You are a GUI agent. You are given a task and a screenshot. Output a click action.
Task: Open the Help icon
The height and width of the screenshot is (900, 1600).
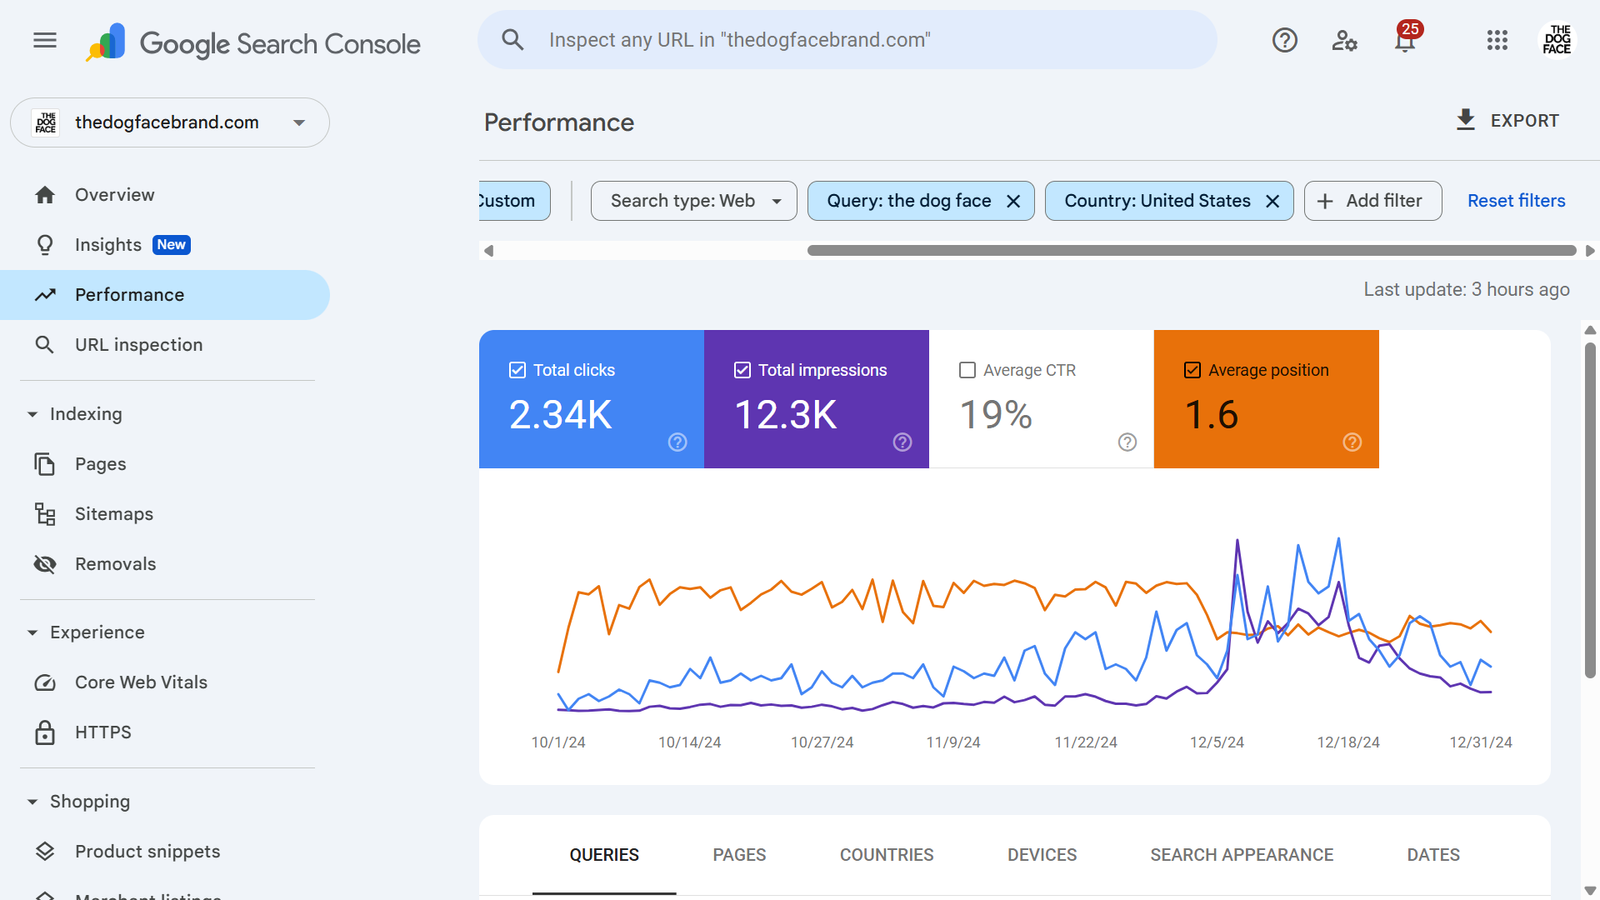pos(1285,40)
